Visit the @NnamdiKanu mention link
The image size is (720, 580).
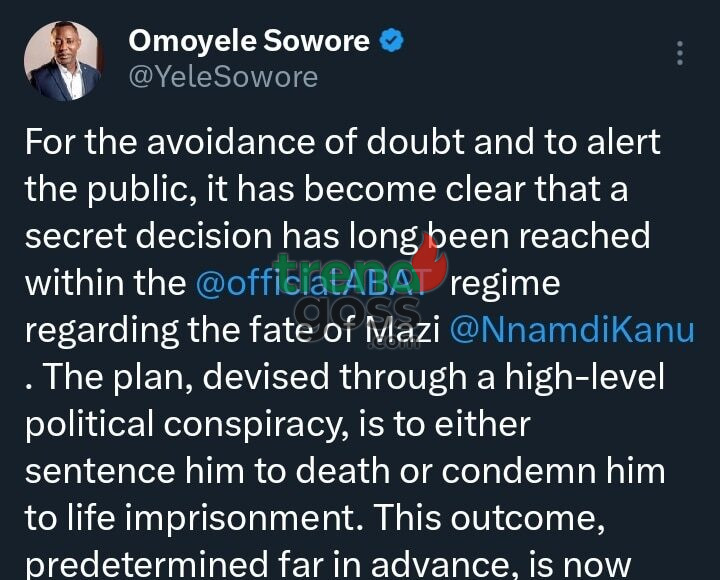coord(573,330)
